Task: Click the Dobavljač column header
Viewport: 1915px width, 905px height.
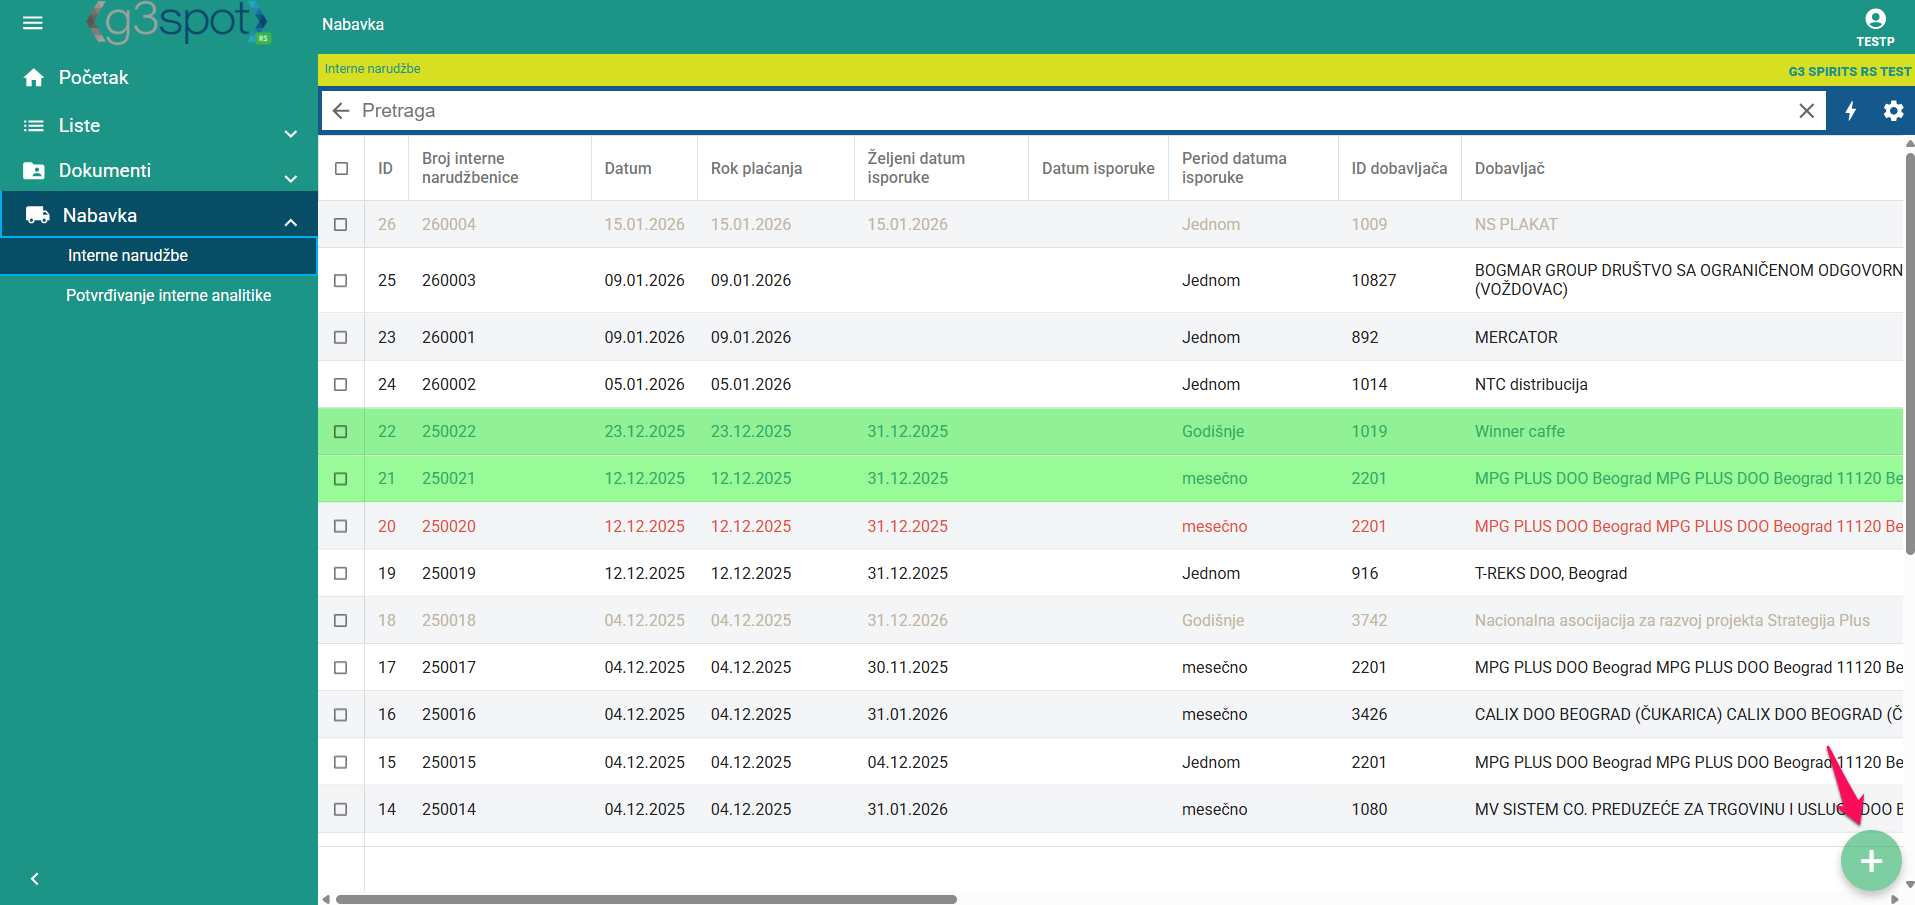Action: [x=1509, y=169]
